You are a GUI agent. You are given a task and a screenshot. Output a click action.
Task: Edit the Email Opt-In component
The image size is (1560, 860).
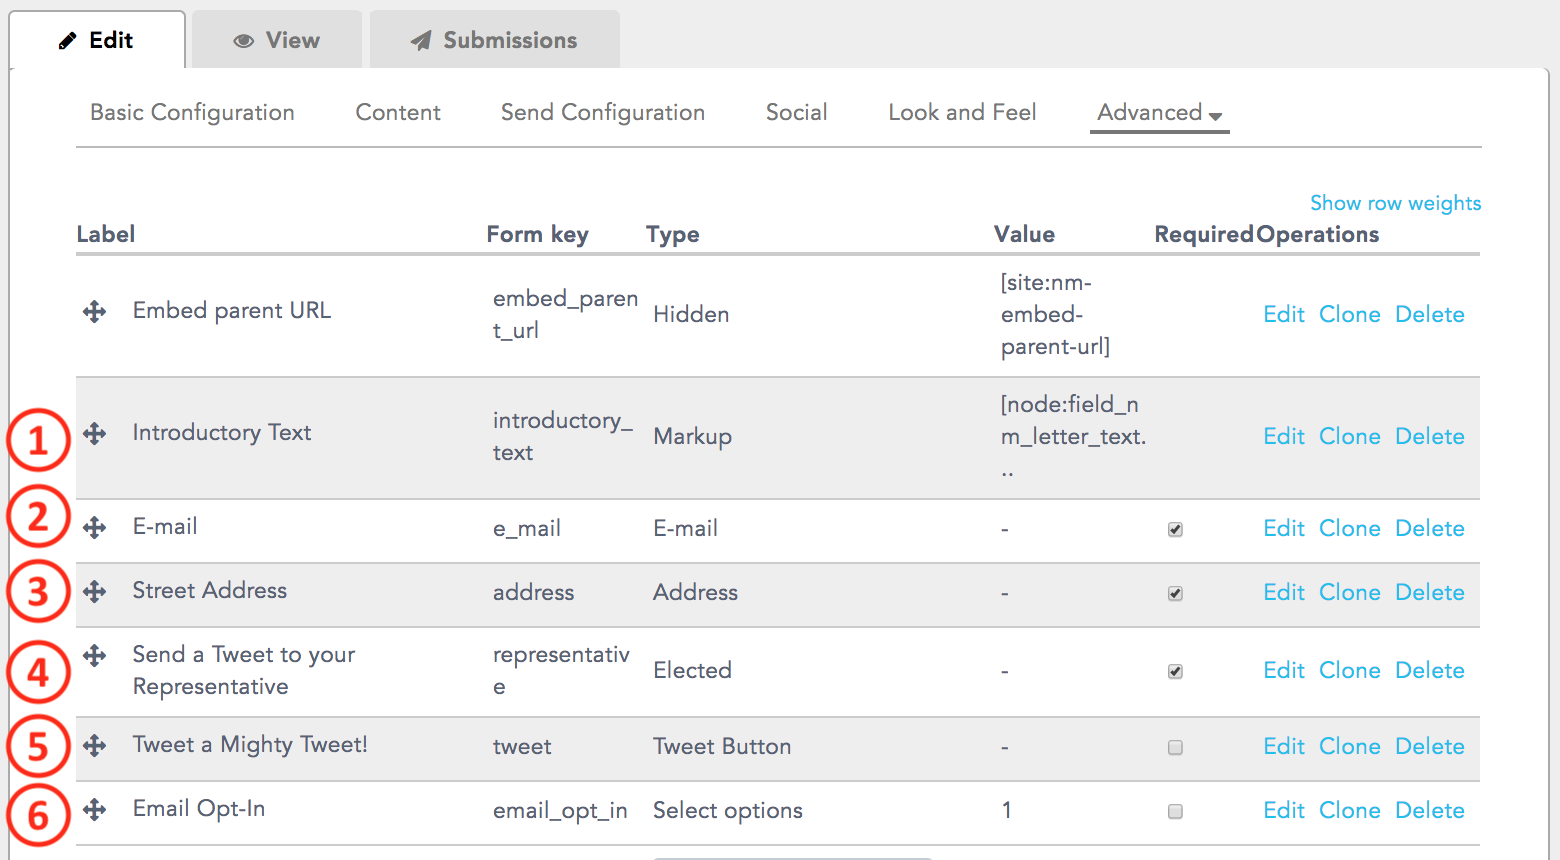coord(1284,810)
